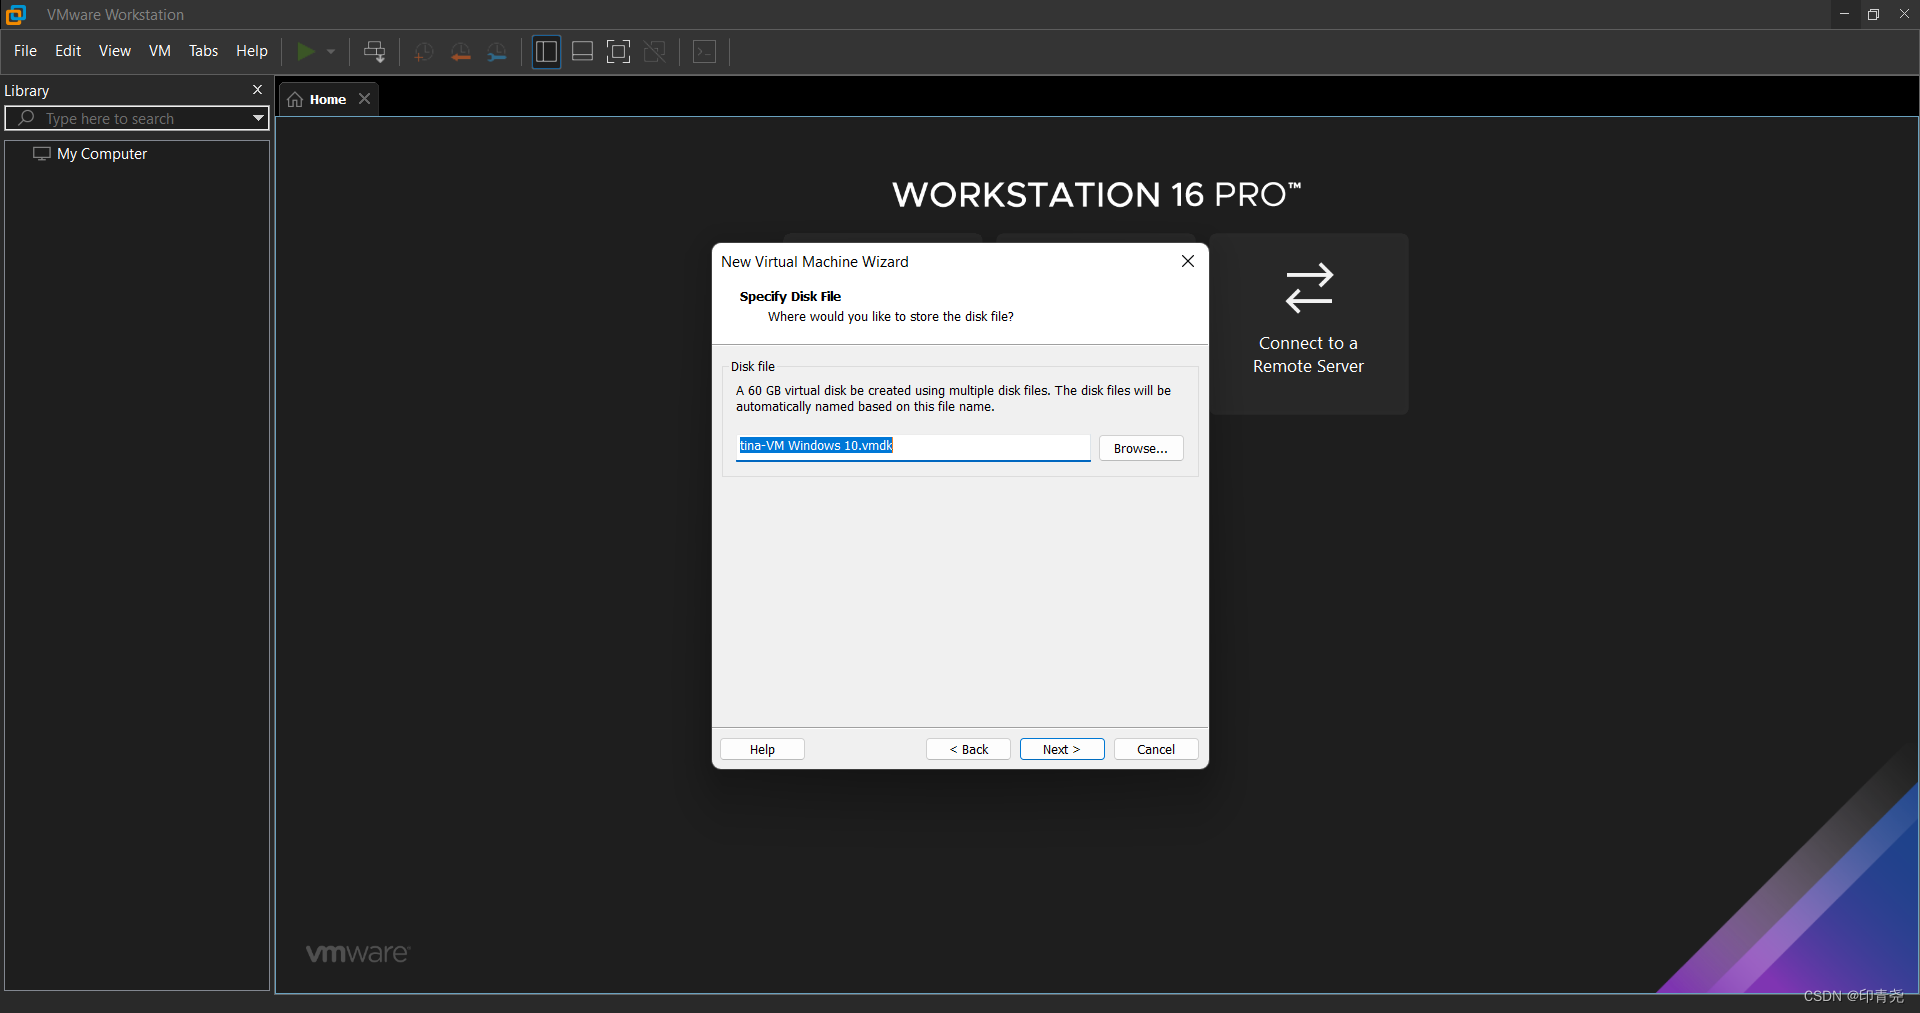This screenshot has height=1013, width=1920.
Task: Click the Revert to Snapshot toolbar icon
Action: 460,52
